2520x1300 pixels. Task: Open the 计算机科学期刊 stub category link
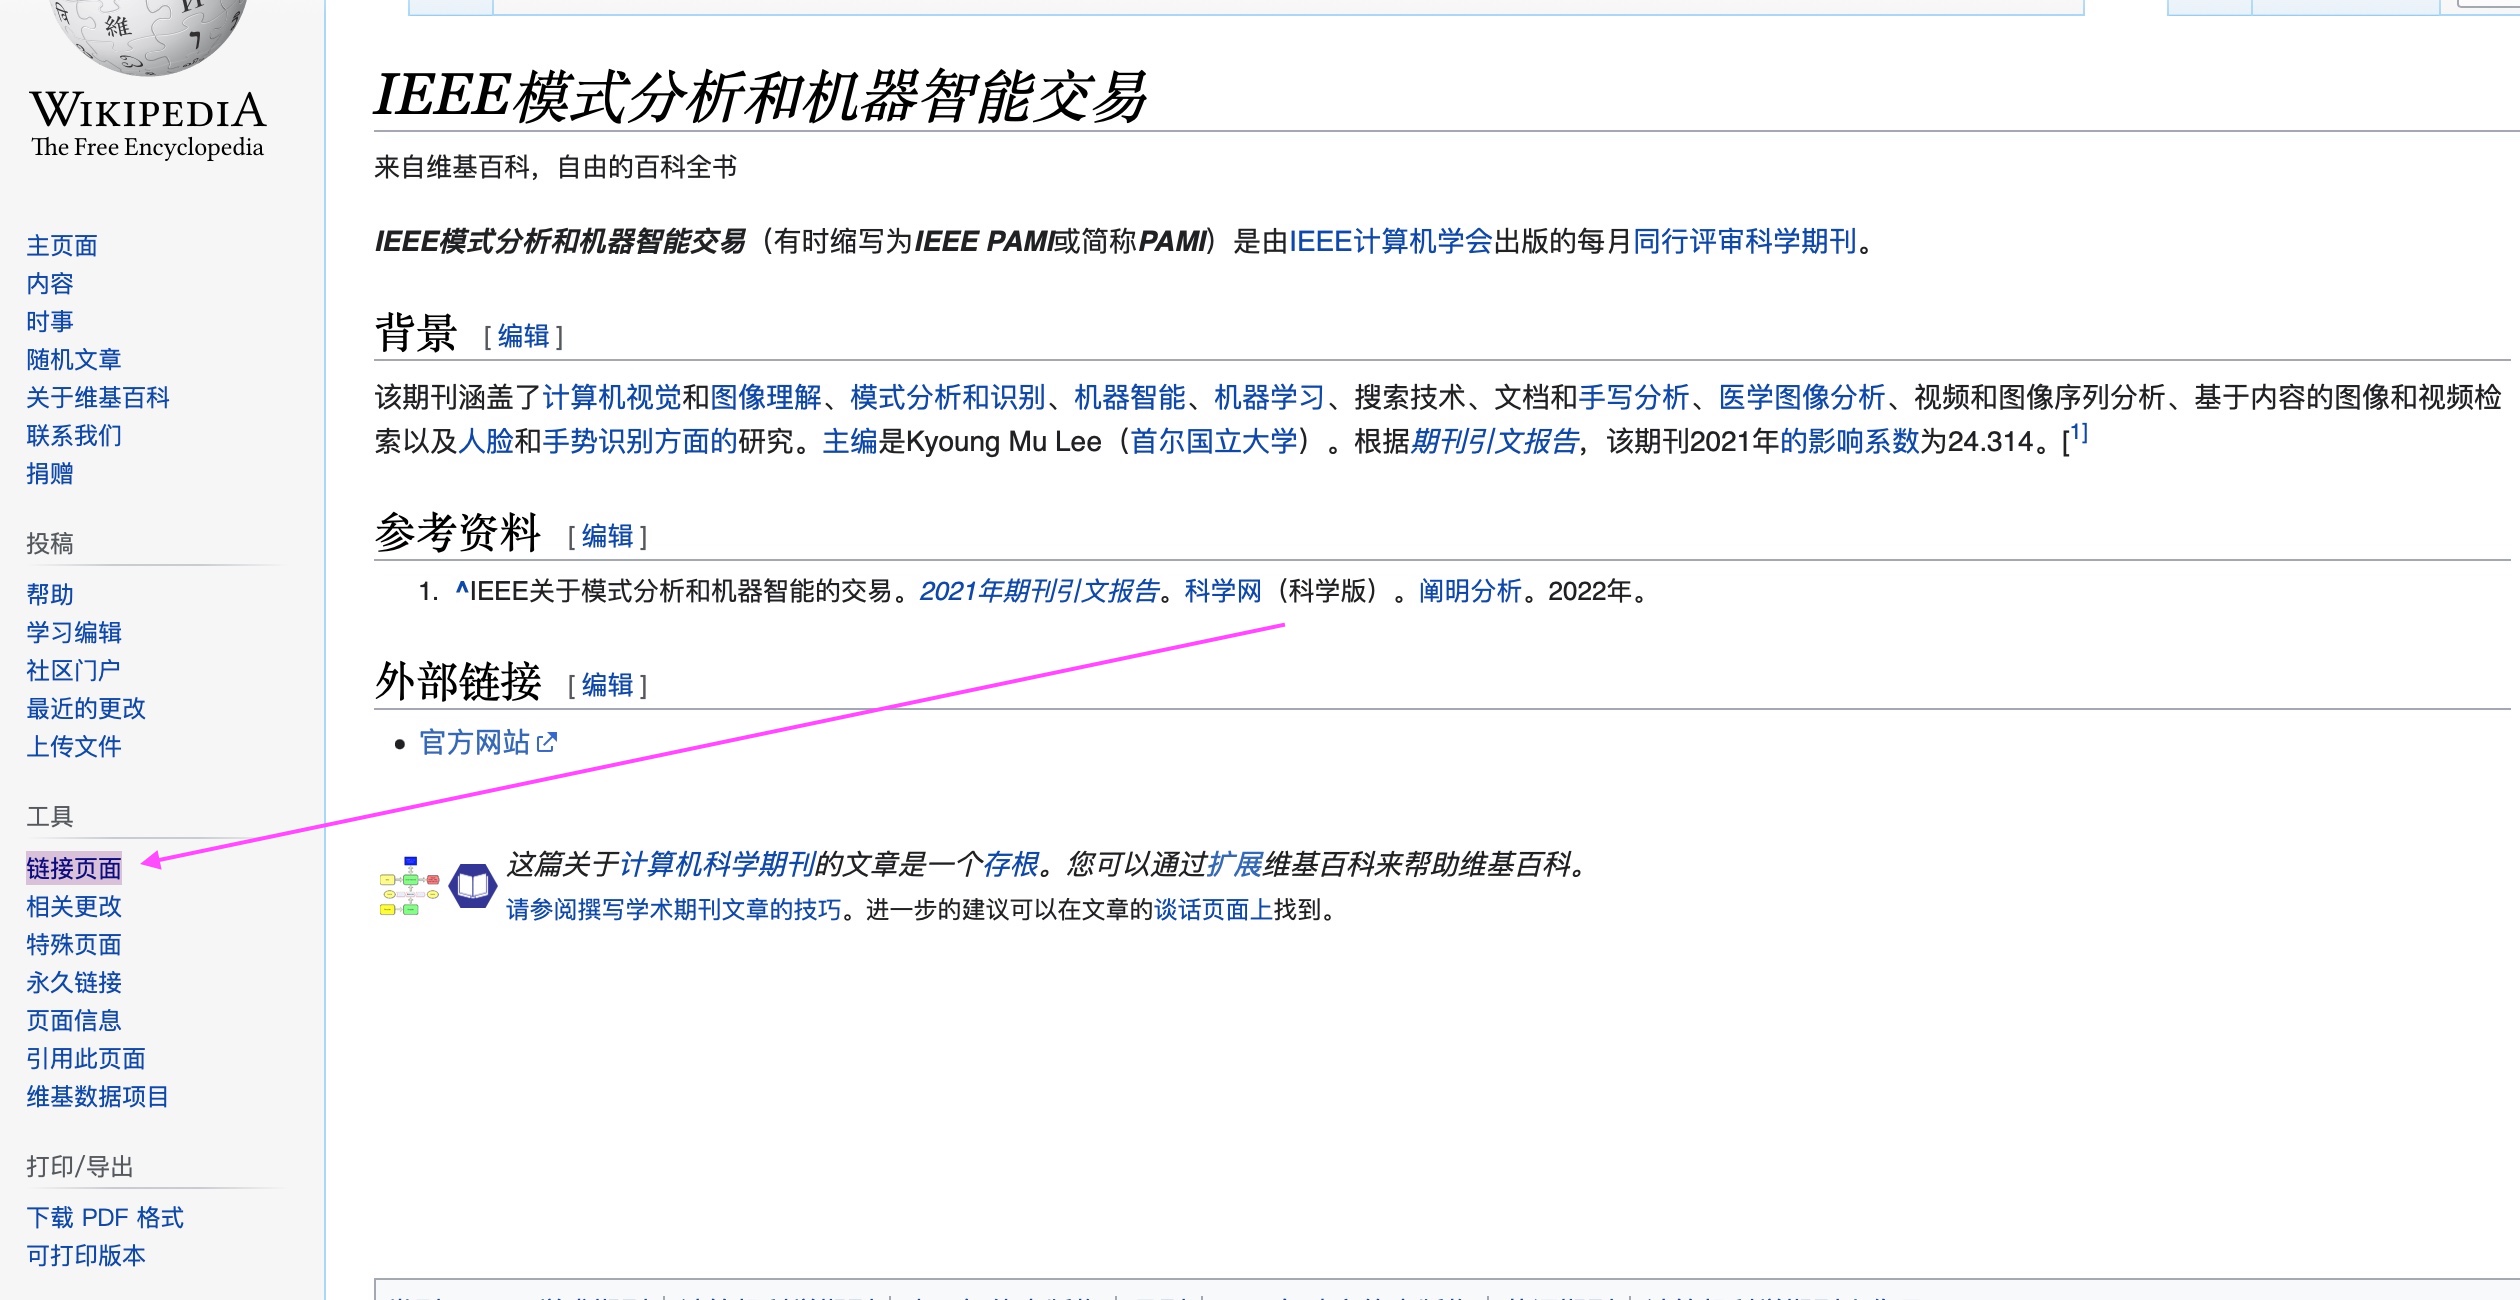tap(717, 864)
